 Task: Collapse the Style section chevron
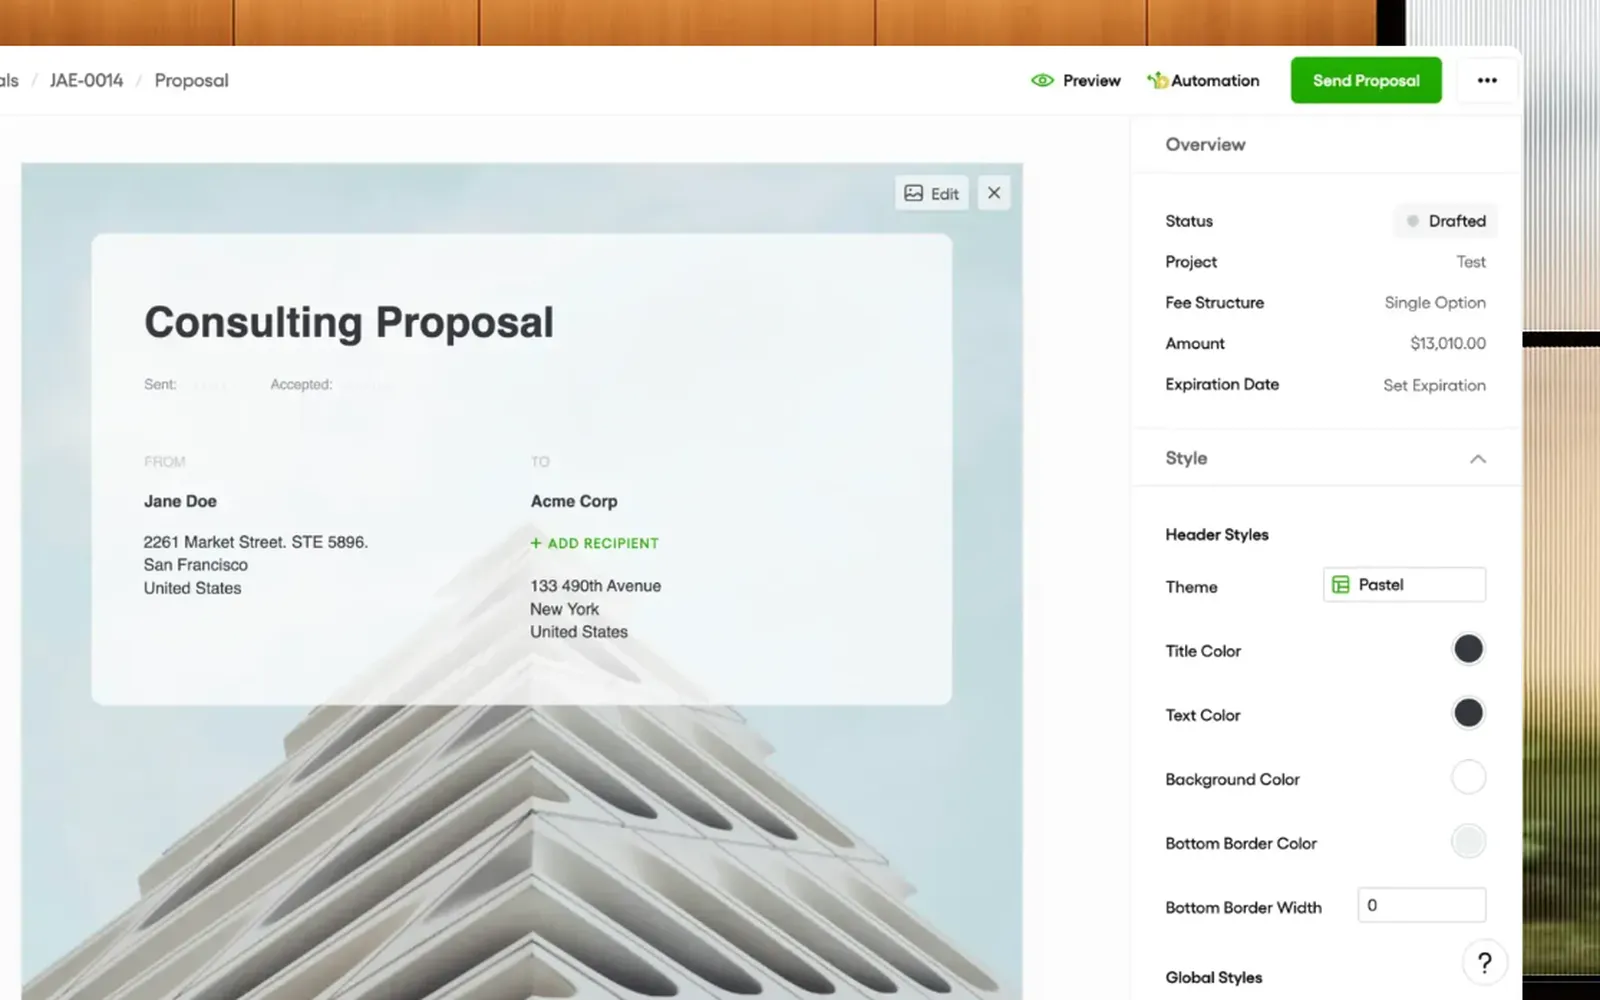pyautogui.click(x=1478, y=459)
